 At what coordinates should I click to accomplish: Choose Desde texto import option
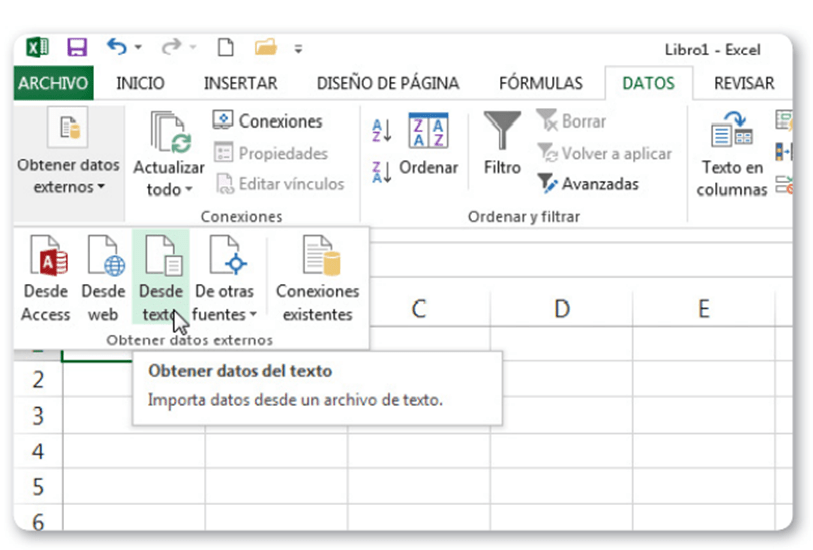pyautogui.click(x=161, y=277)
